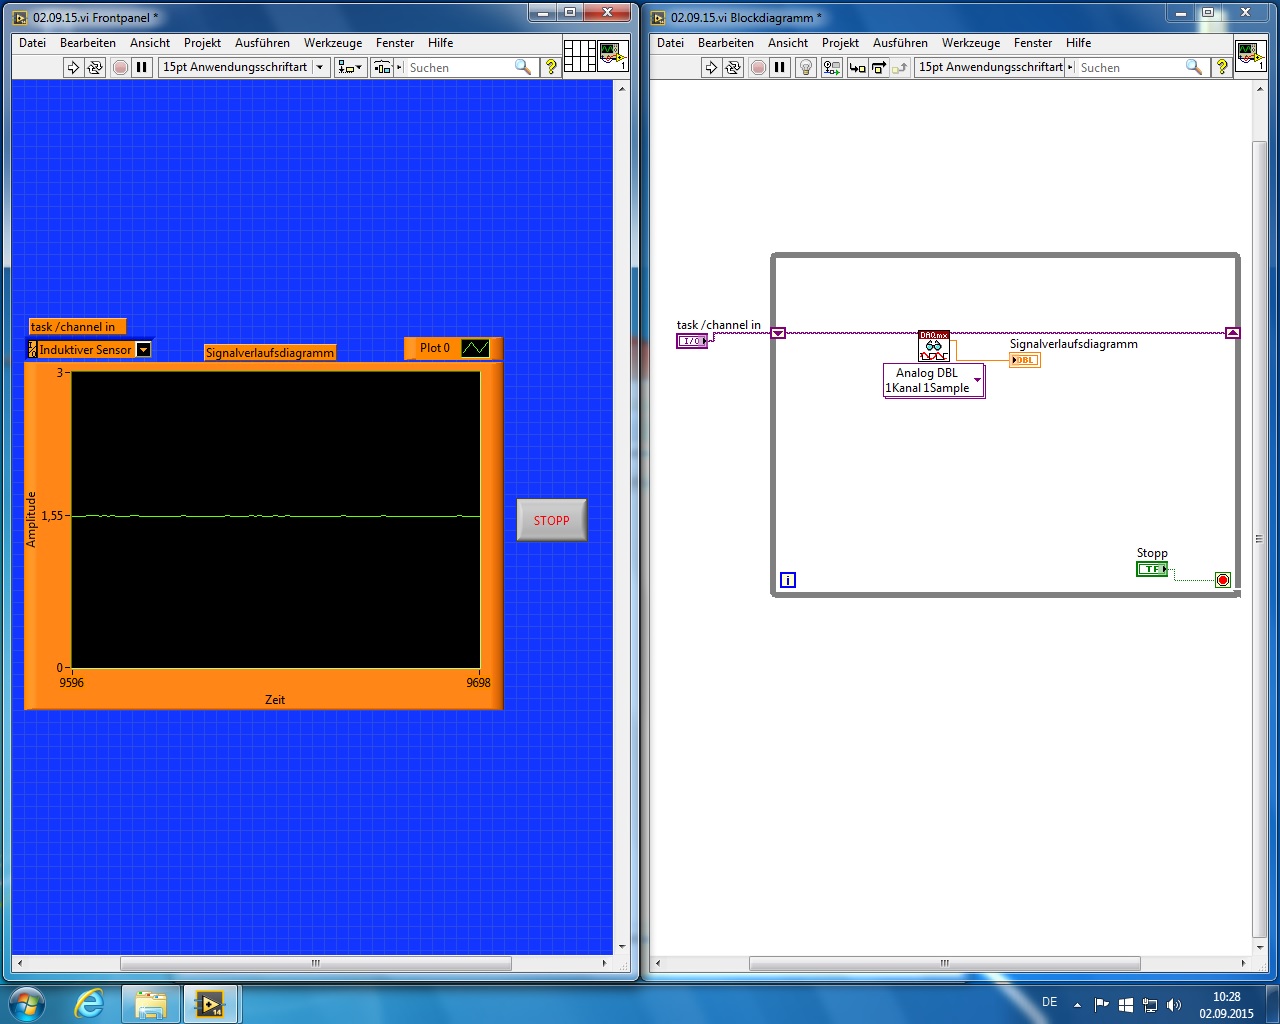
Task: Select the Stopp boolean TF terminal
Action: (1152, 569)
